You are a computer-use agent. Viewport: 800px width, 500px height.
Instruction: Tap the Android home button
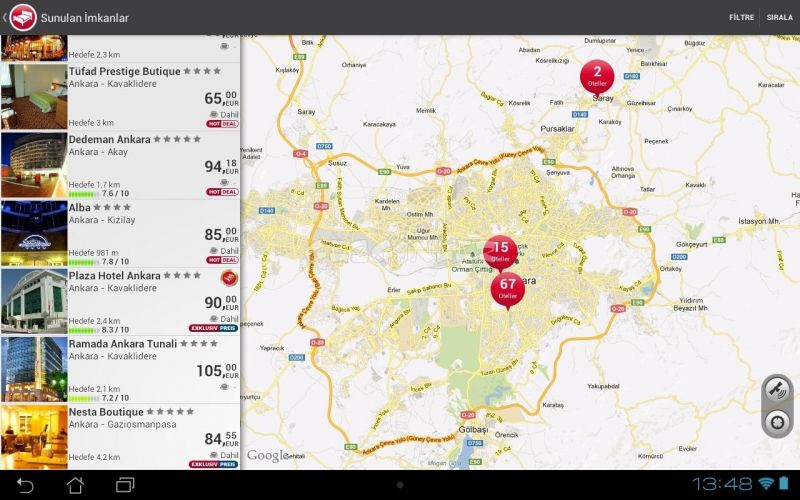75,485
